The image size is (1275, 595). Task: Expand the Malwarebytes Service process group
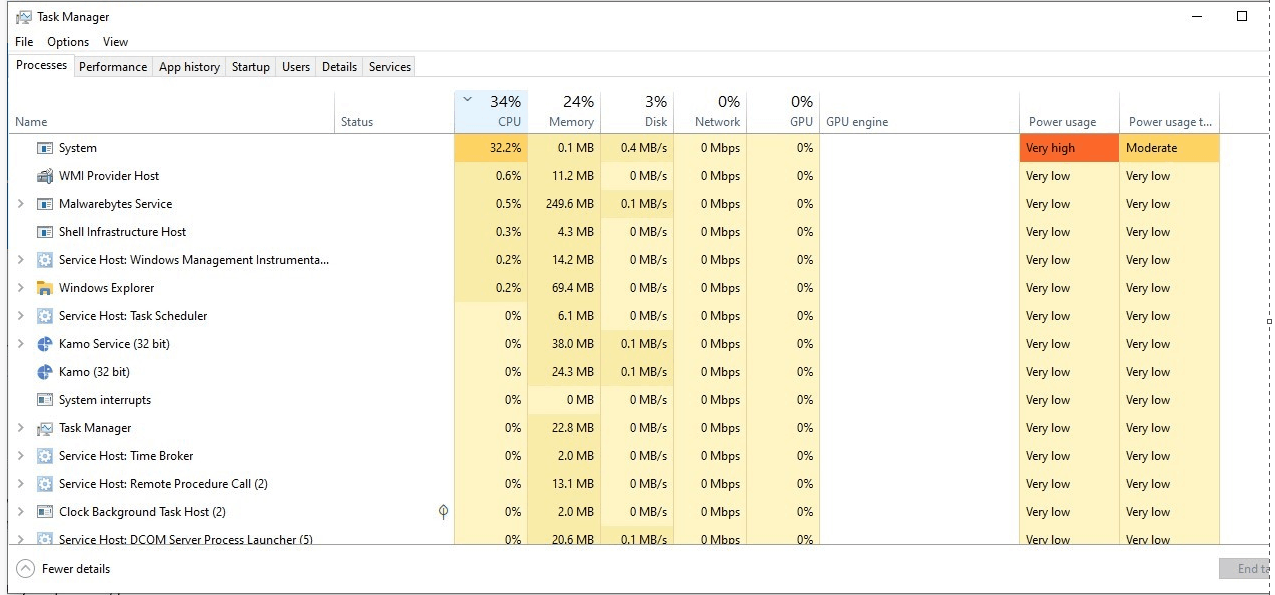point(20,204)
